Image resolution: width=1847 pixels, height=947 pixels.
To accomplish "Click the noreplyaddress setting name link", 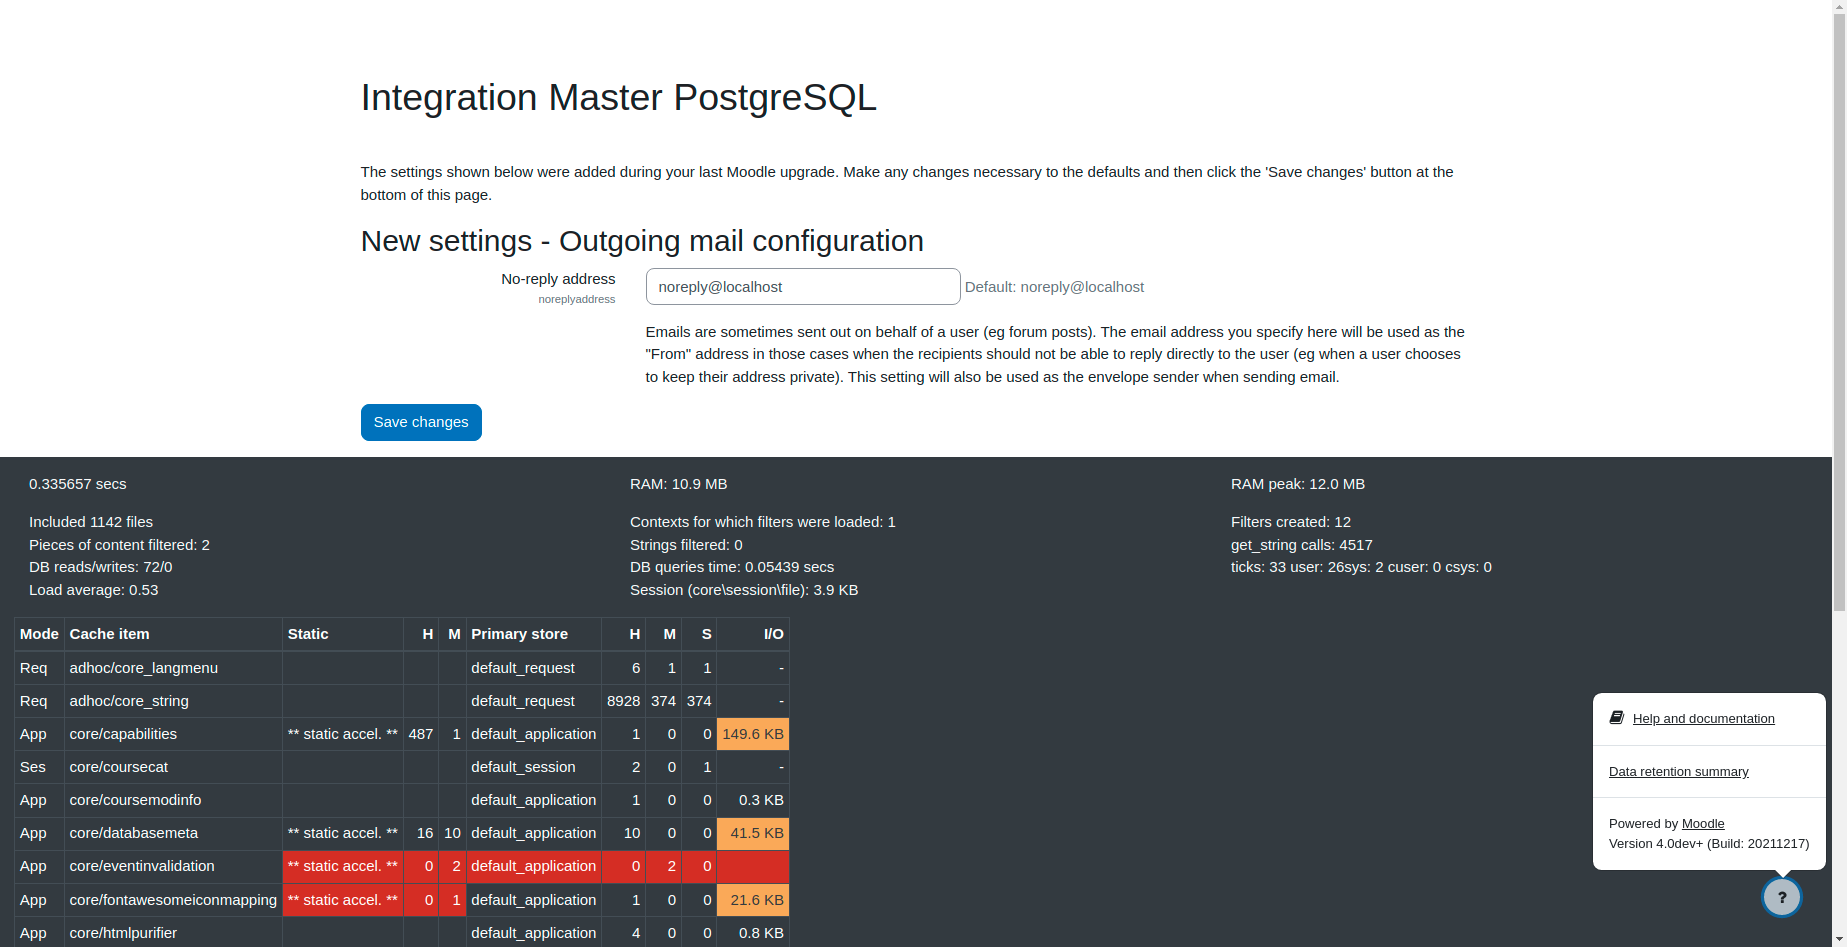I will 577,299.
